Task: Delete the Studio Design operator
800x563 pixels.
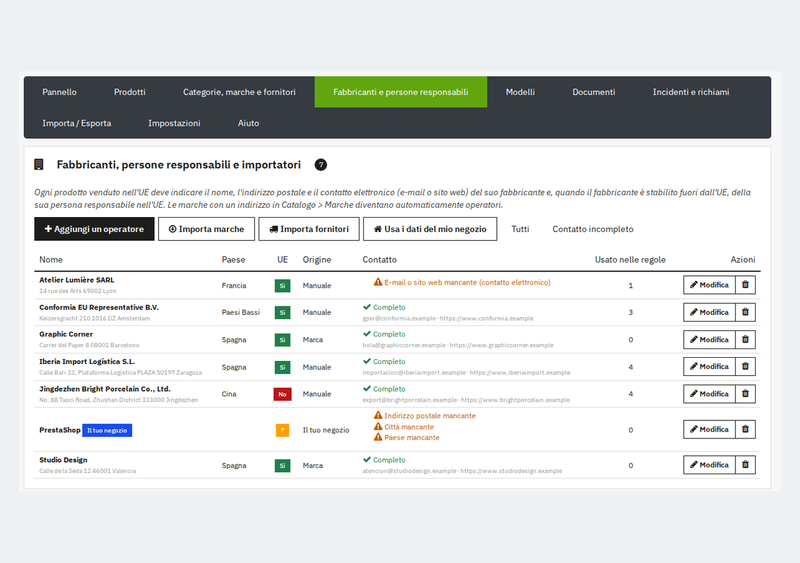Action: 745,464
